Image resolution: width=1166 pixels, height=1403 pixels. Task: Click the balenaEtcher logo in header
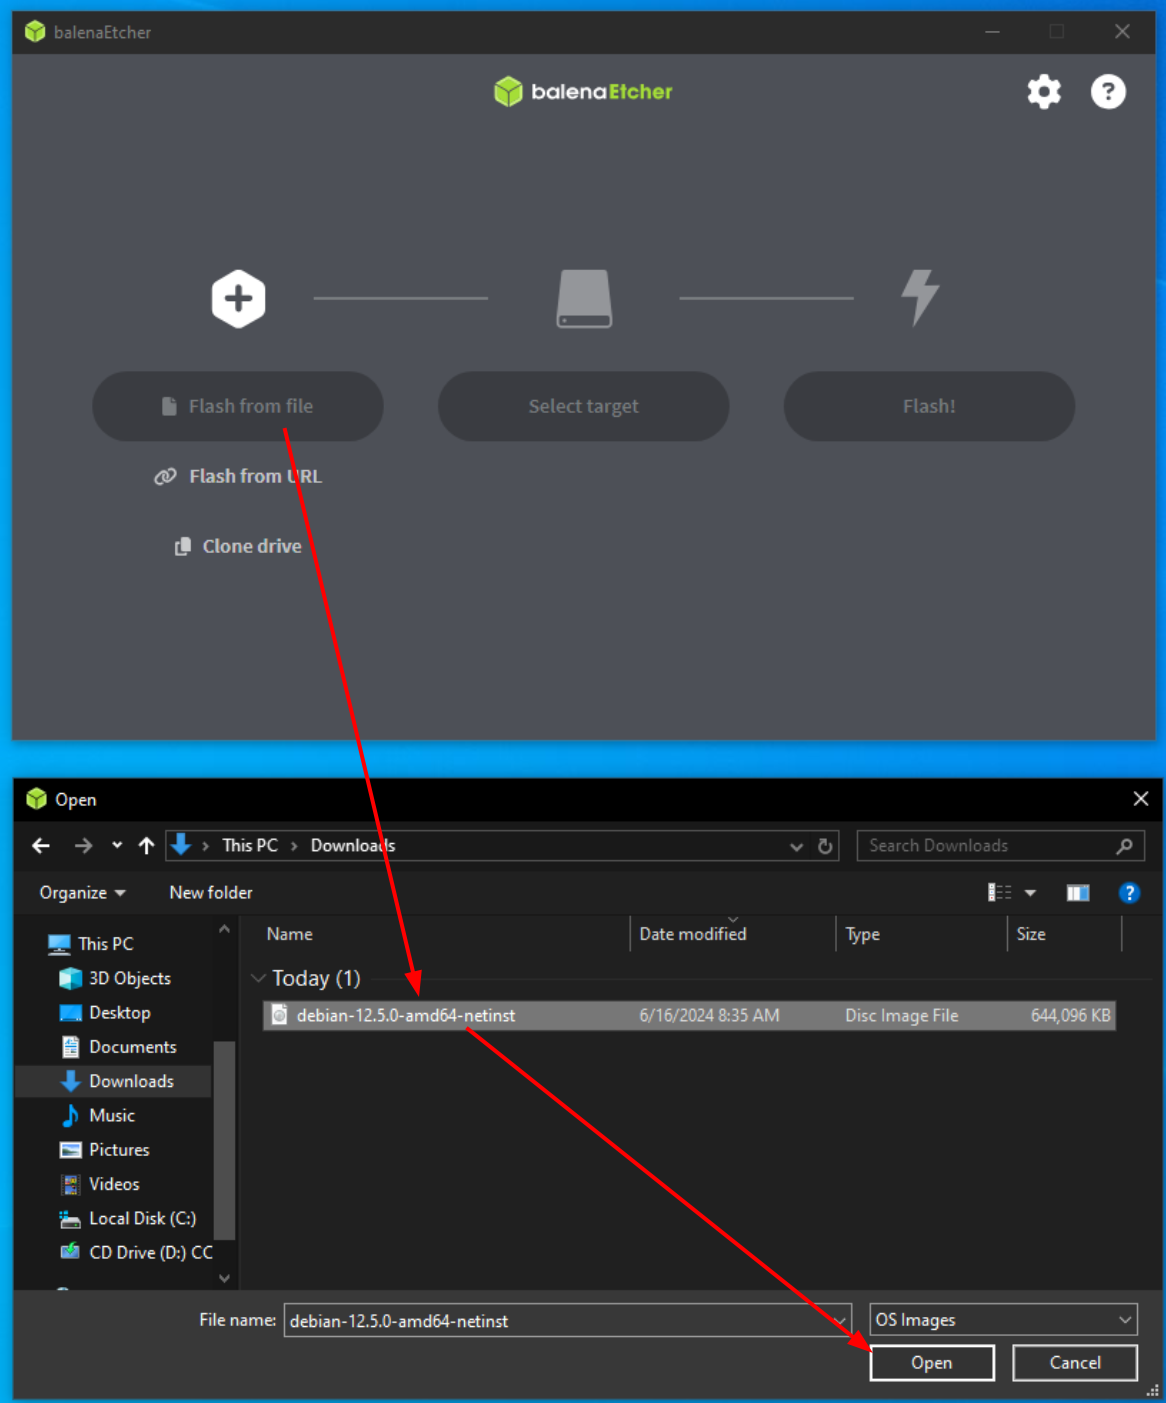coord(583,92)
